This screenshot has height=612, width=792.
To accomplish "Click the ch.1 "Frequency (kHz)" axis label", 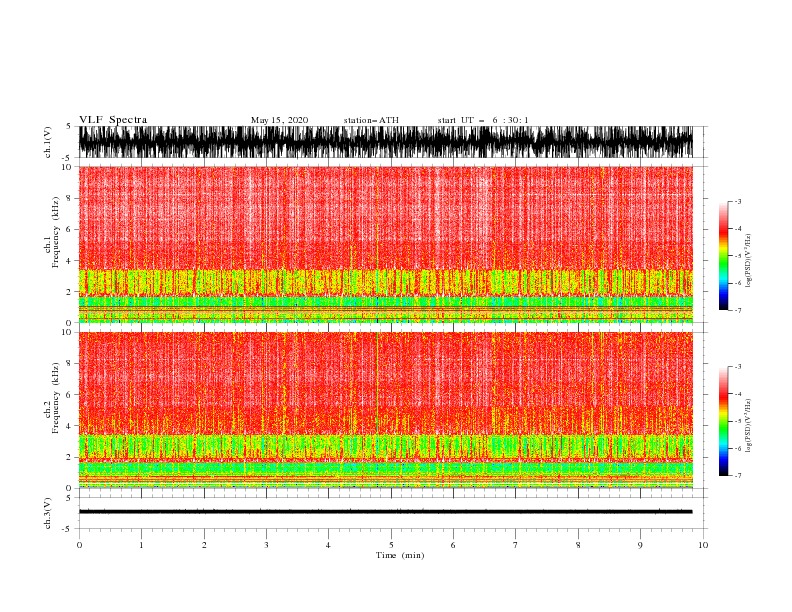I will point(55,232).
